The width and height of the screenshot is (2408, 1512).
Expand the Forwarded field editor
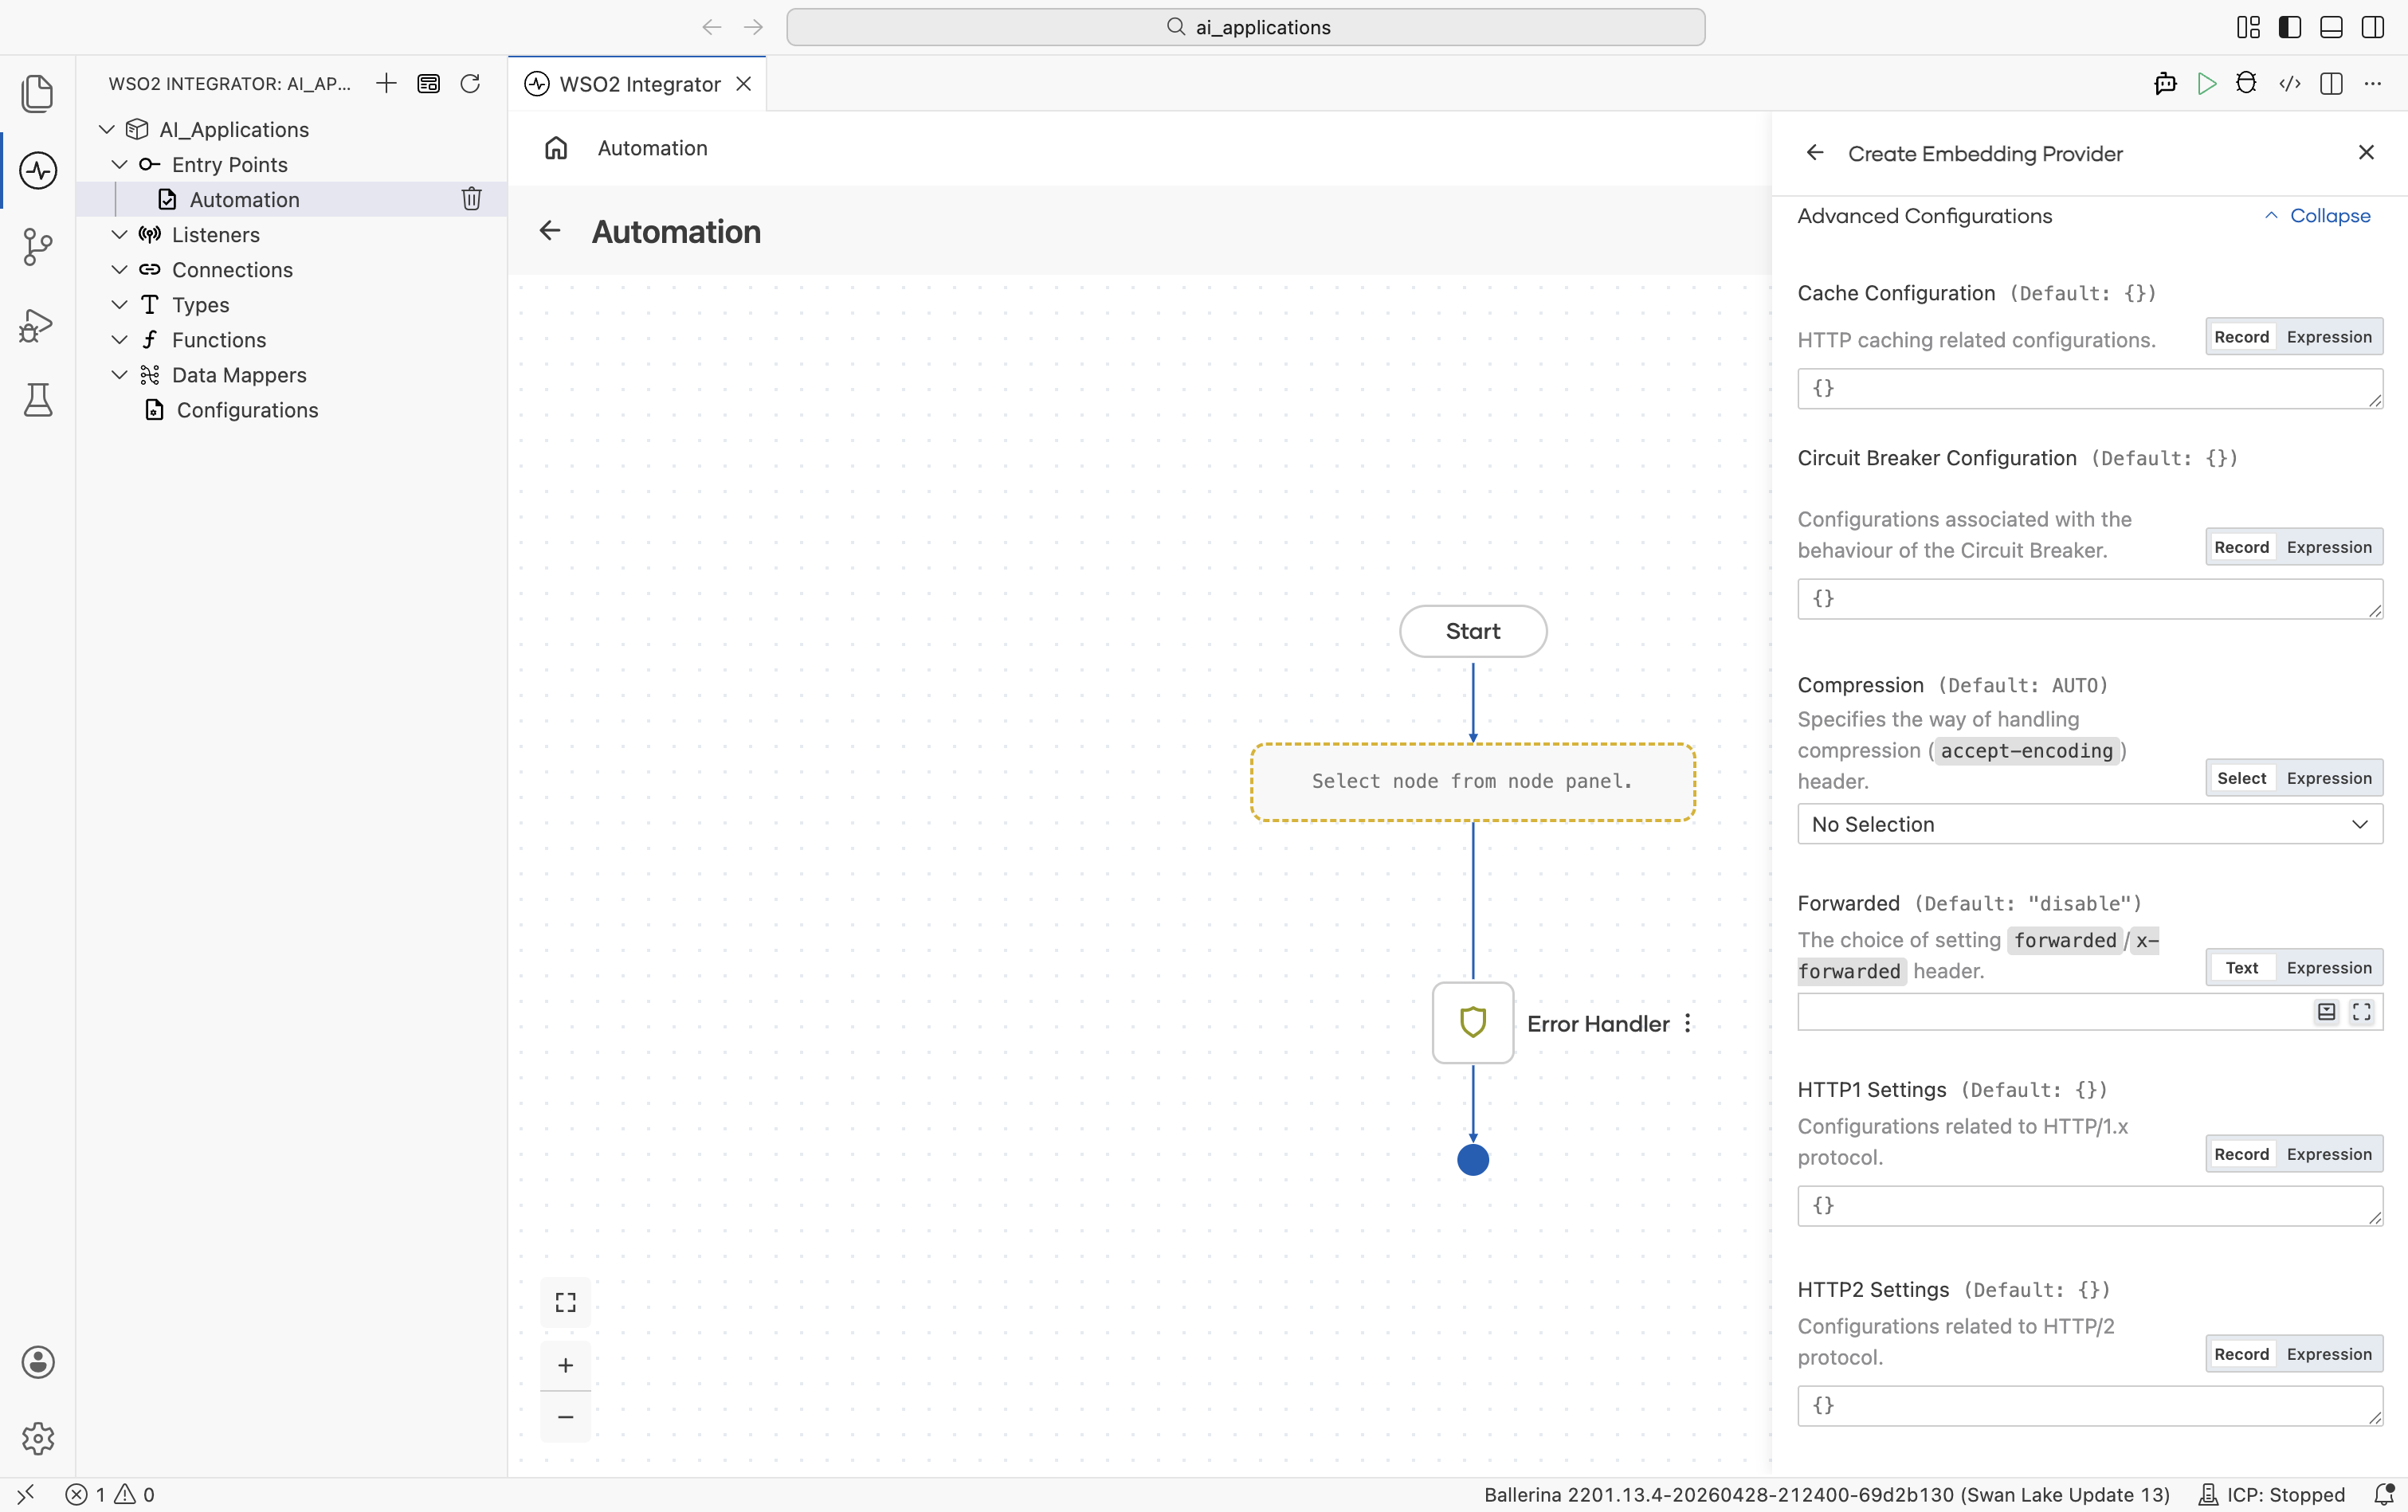point(2362,1012)
